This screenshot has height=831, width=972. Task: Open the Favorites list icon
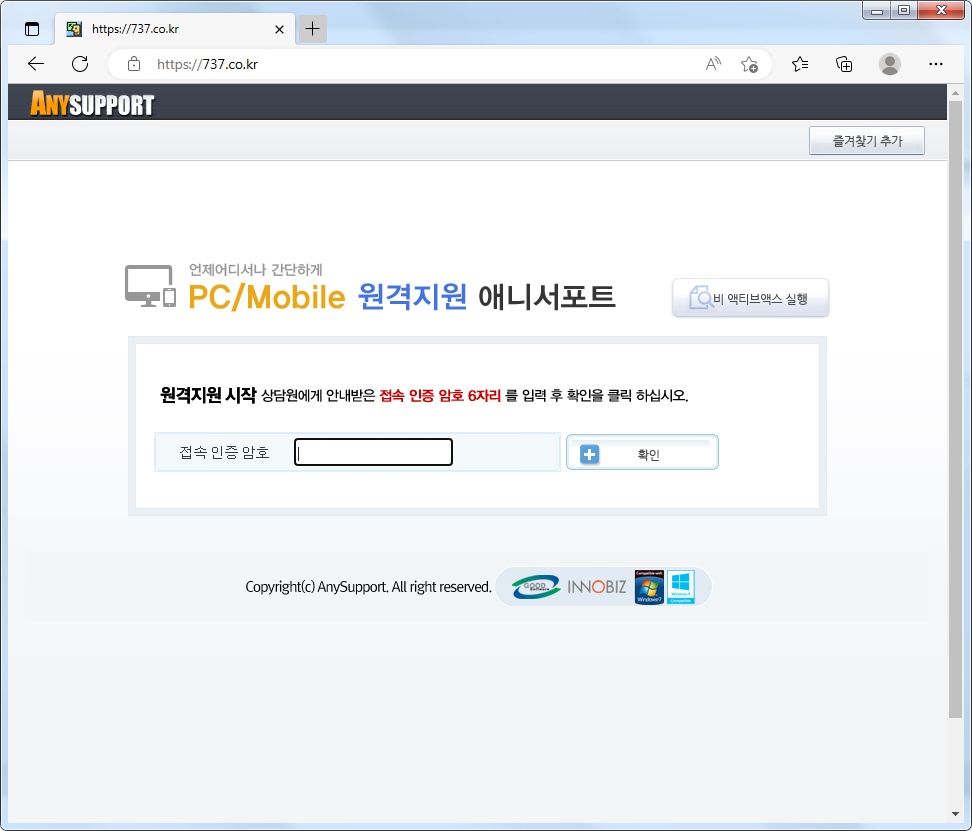tap(800, 64)
